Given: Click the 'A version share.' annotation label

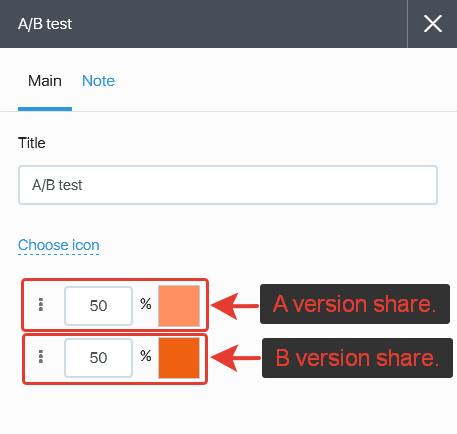Looking at the screenshot, I should tap(355, 304).
